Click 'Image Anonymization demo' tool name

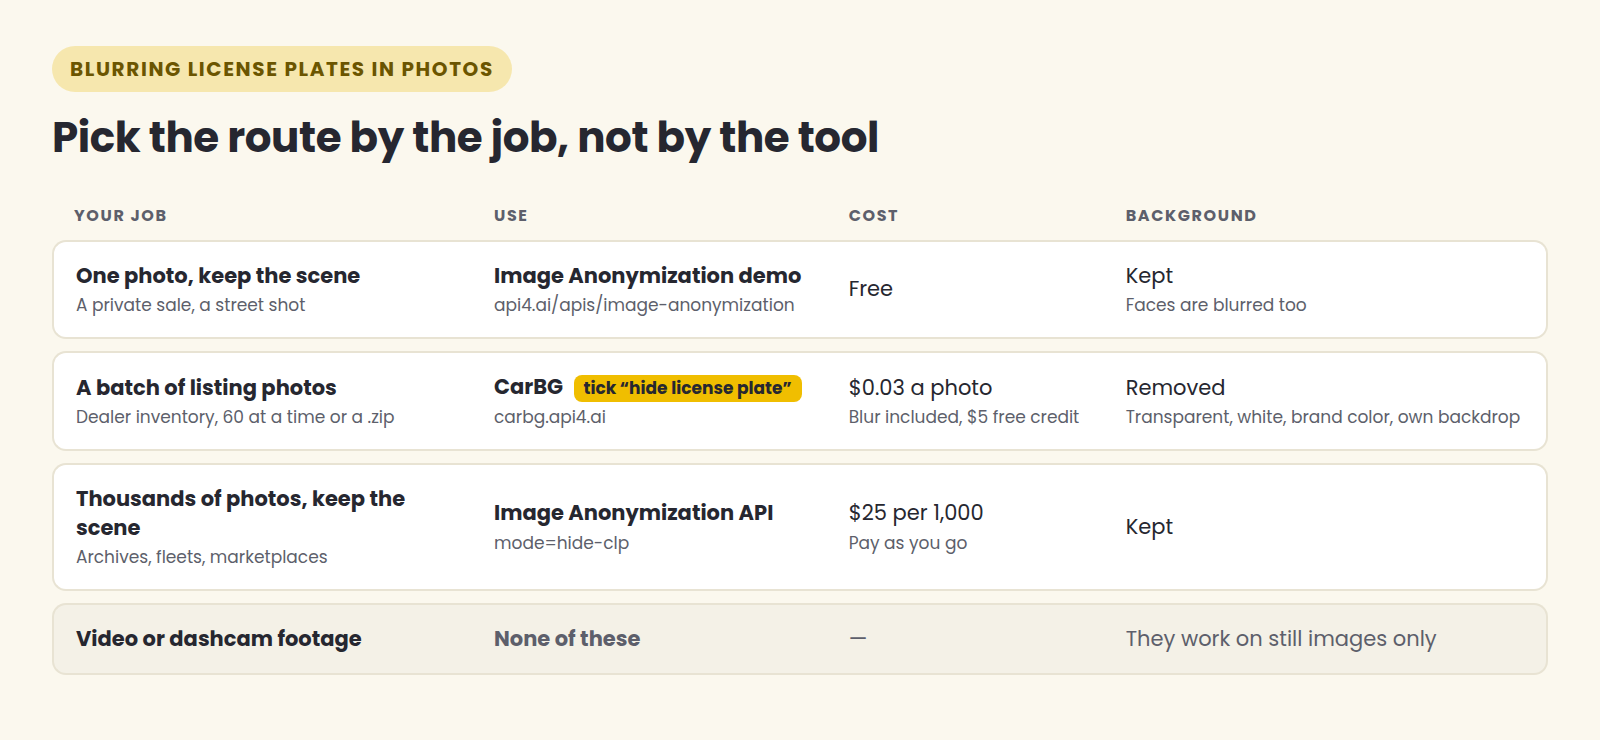pos(647,275)
